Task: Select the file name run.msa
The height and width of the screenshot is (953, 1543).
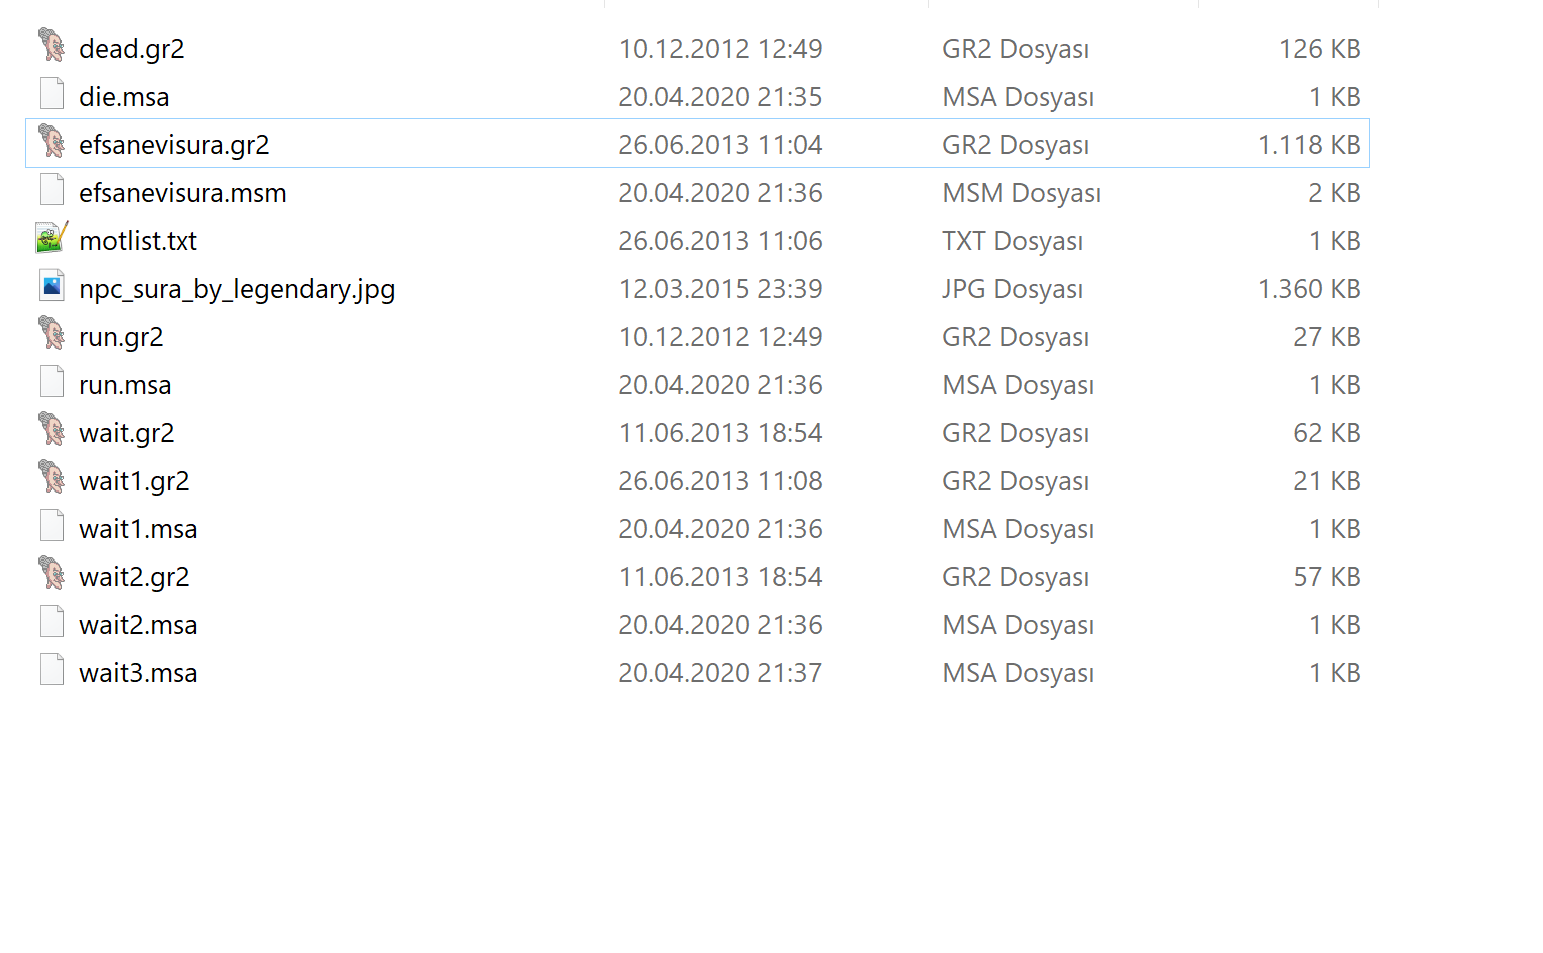Action: [x=125, y=385]
